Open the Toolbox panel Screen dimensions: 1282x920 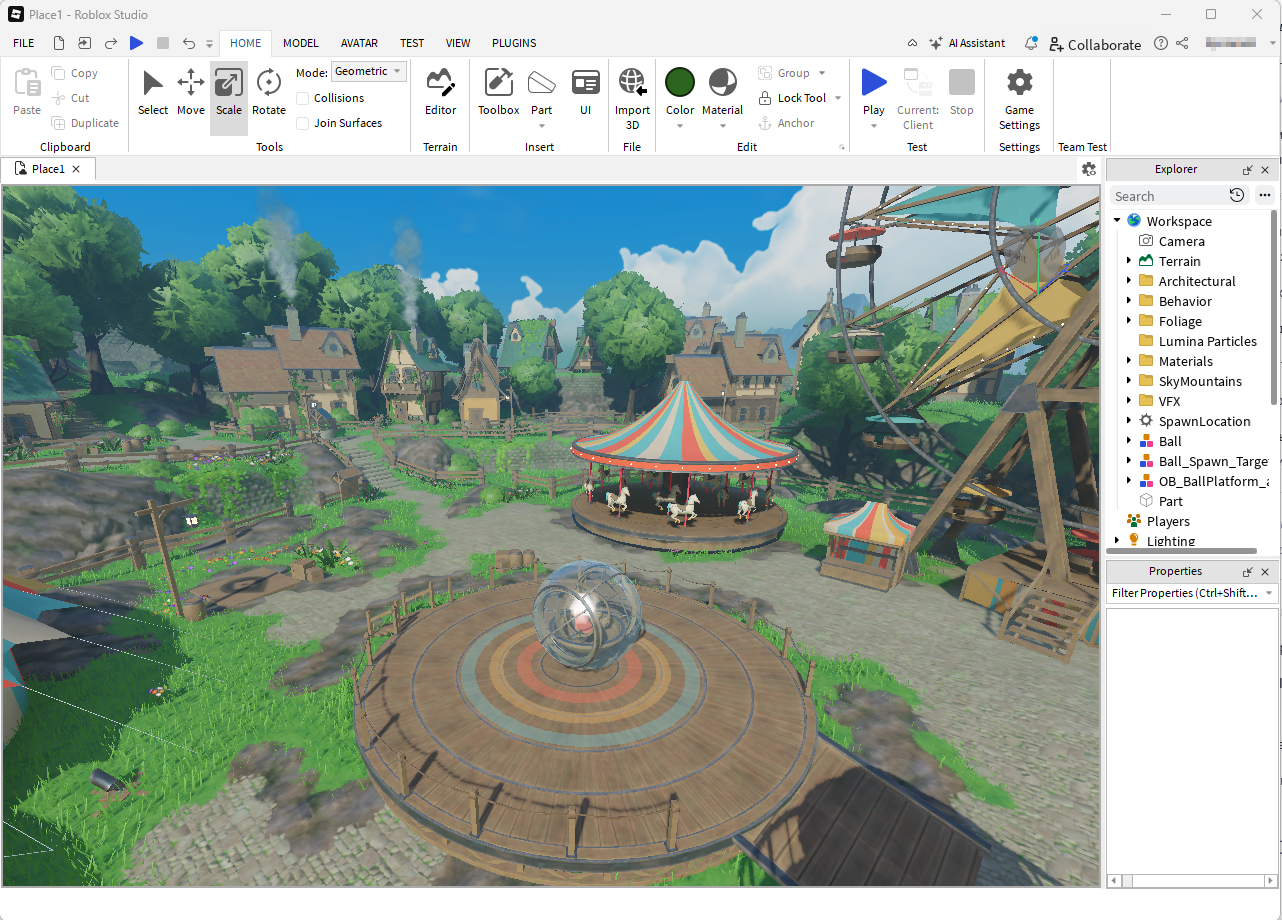[x=498, y=92]
